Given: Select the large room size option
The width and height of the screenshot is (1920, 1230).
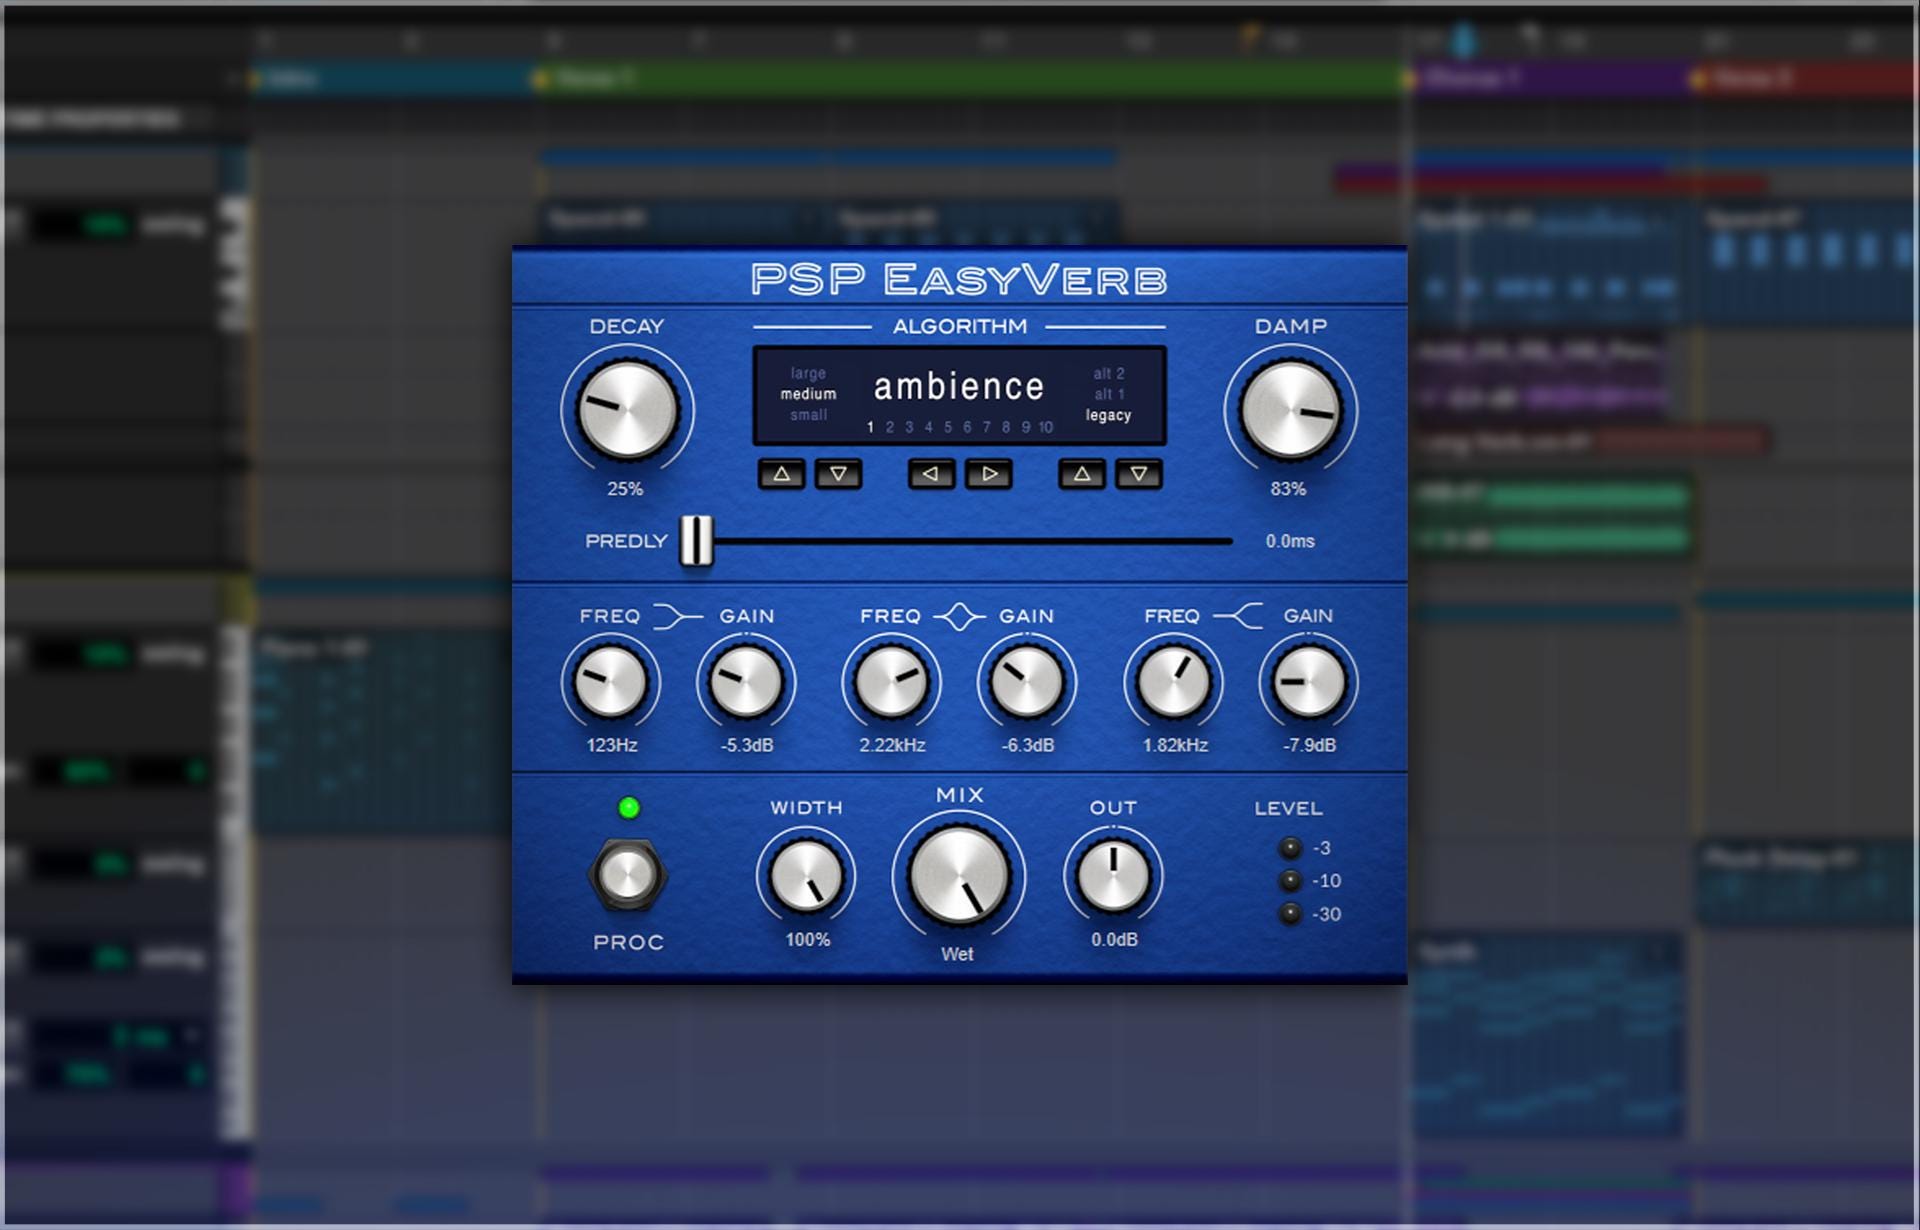Looking at the screenshot, I should click(808, 373).
